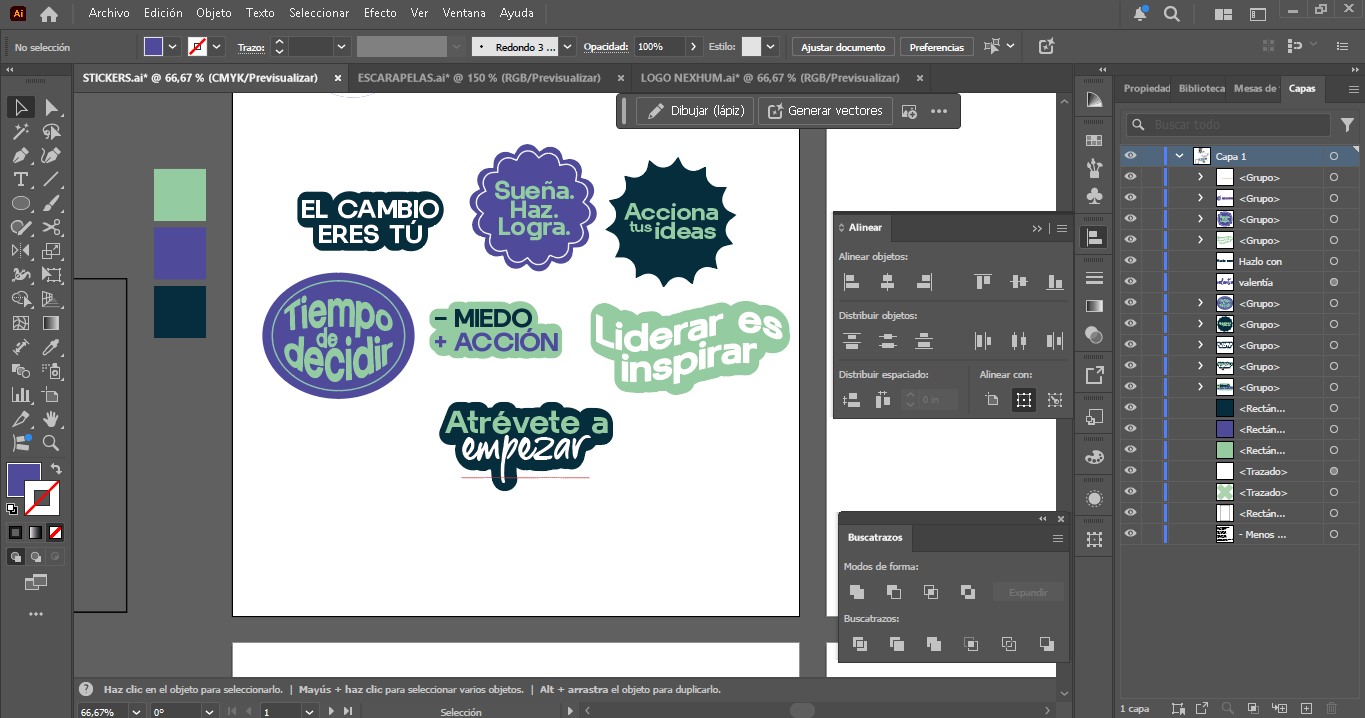Toggle visibility of the 'valentía' layer item
The width and height of the screenshot is (1365, 718).
point(1130,282)
